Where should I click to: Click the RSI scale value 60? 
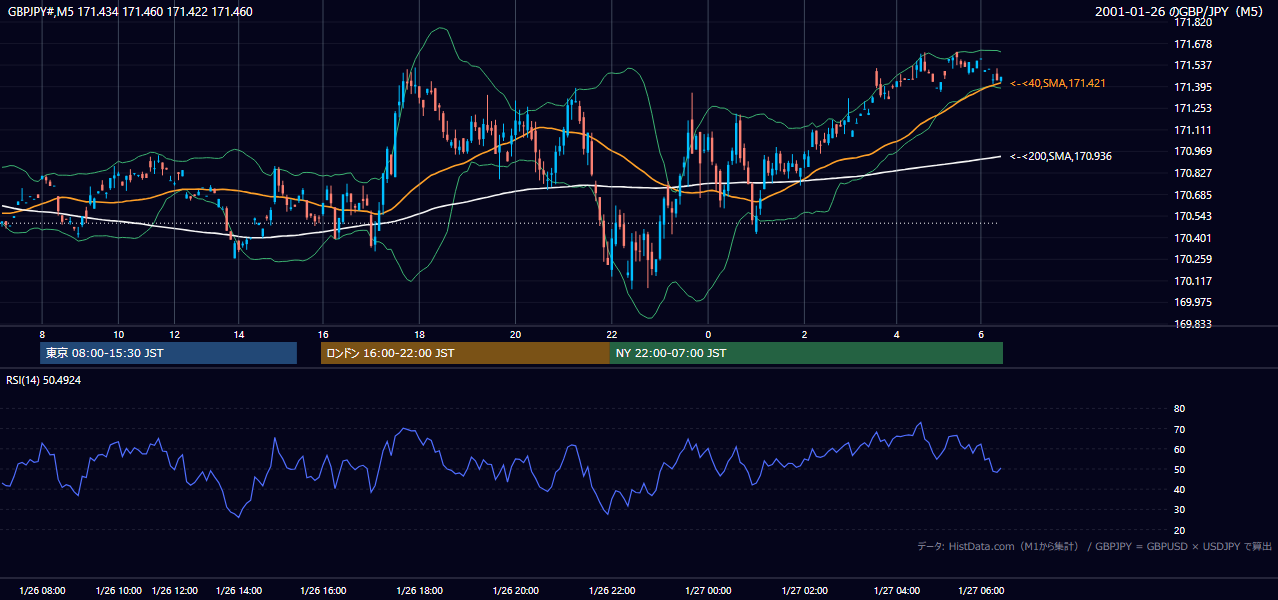[1179, 449]
